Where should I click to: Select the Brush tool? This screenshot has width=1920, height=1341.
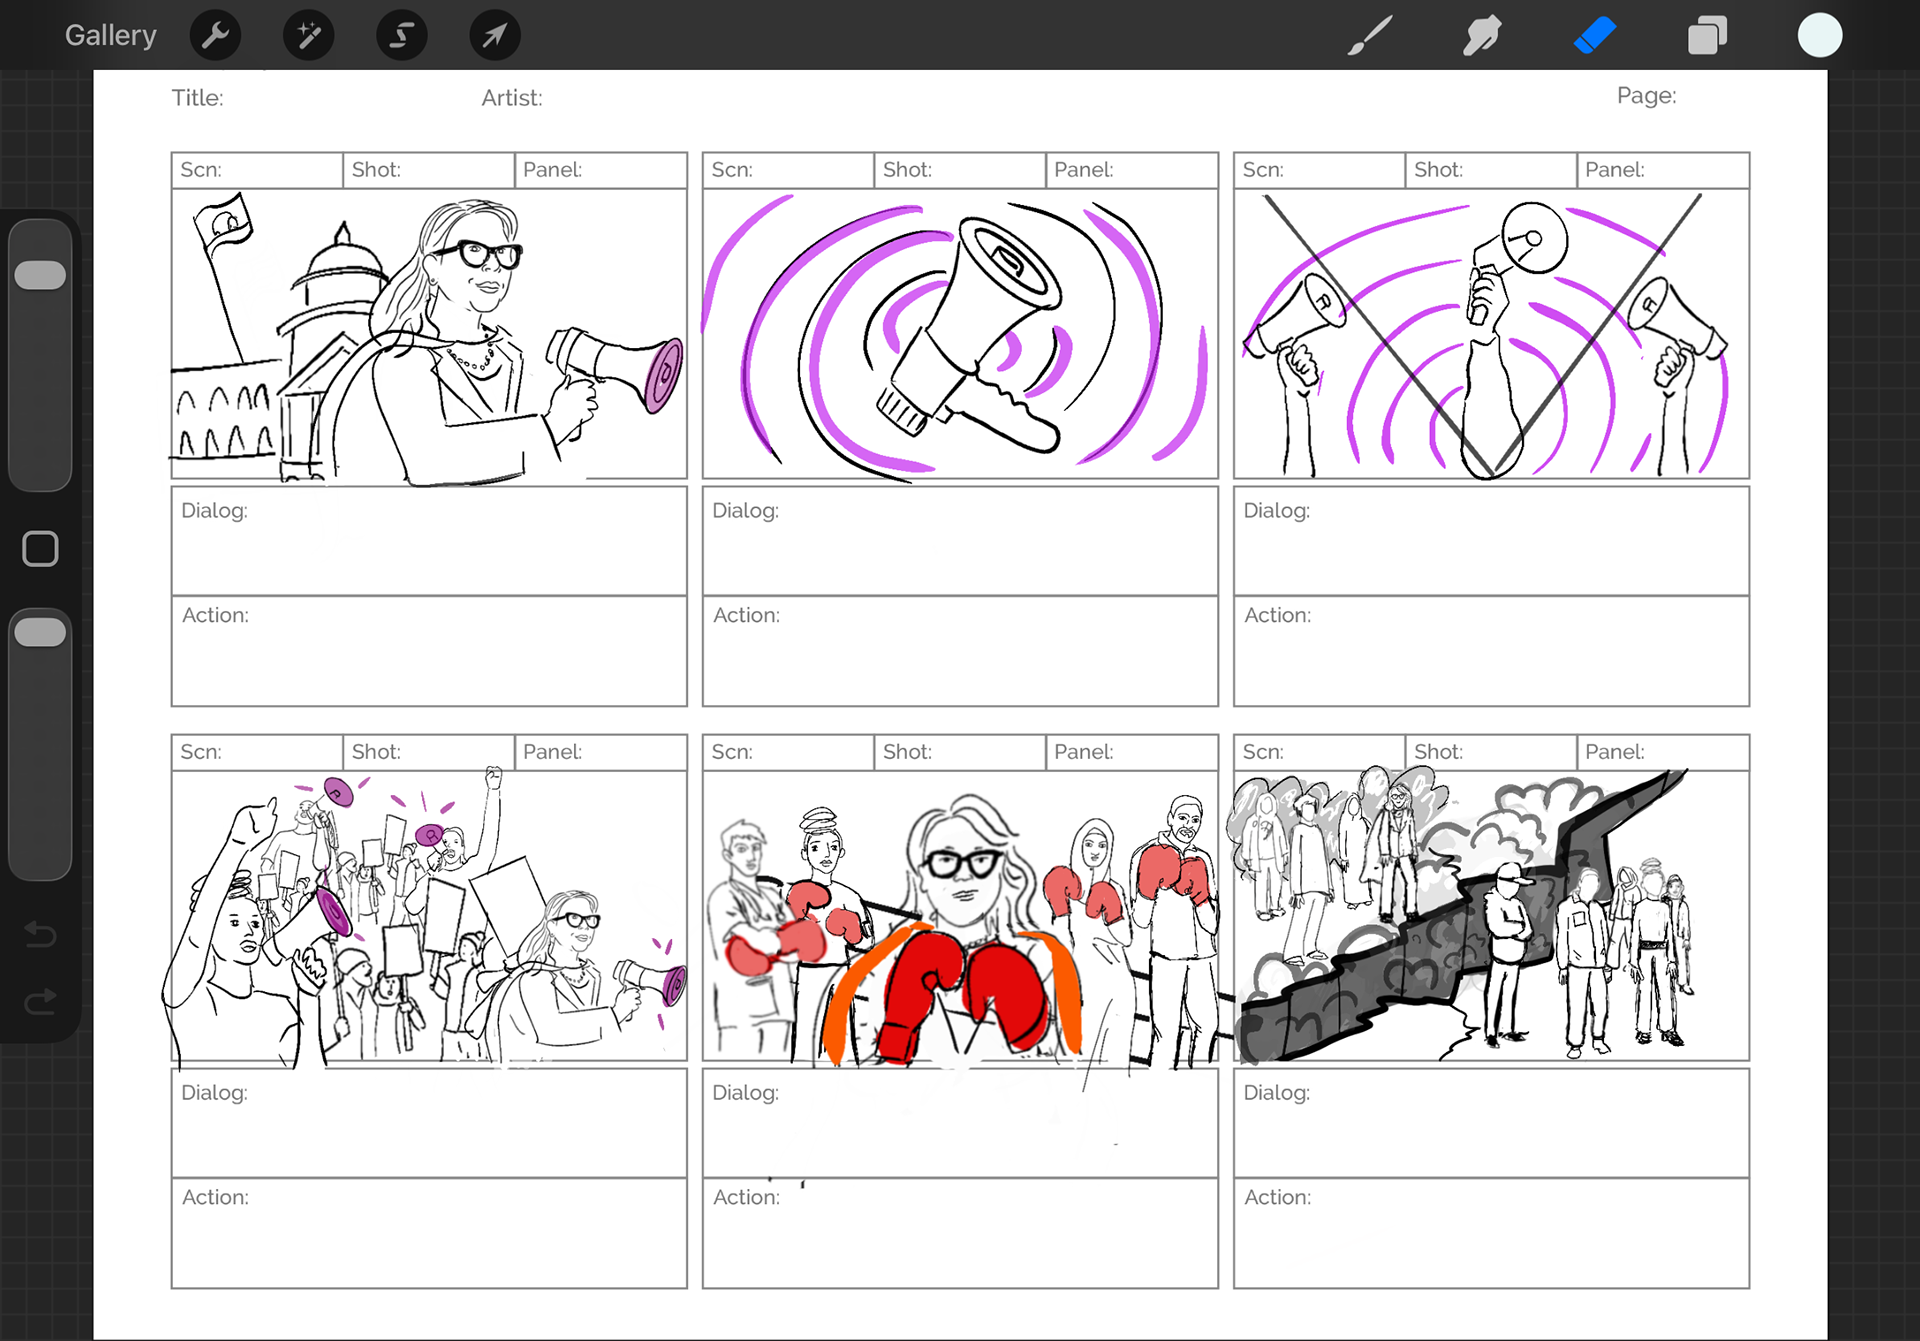[x=1369, y=36]
